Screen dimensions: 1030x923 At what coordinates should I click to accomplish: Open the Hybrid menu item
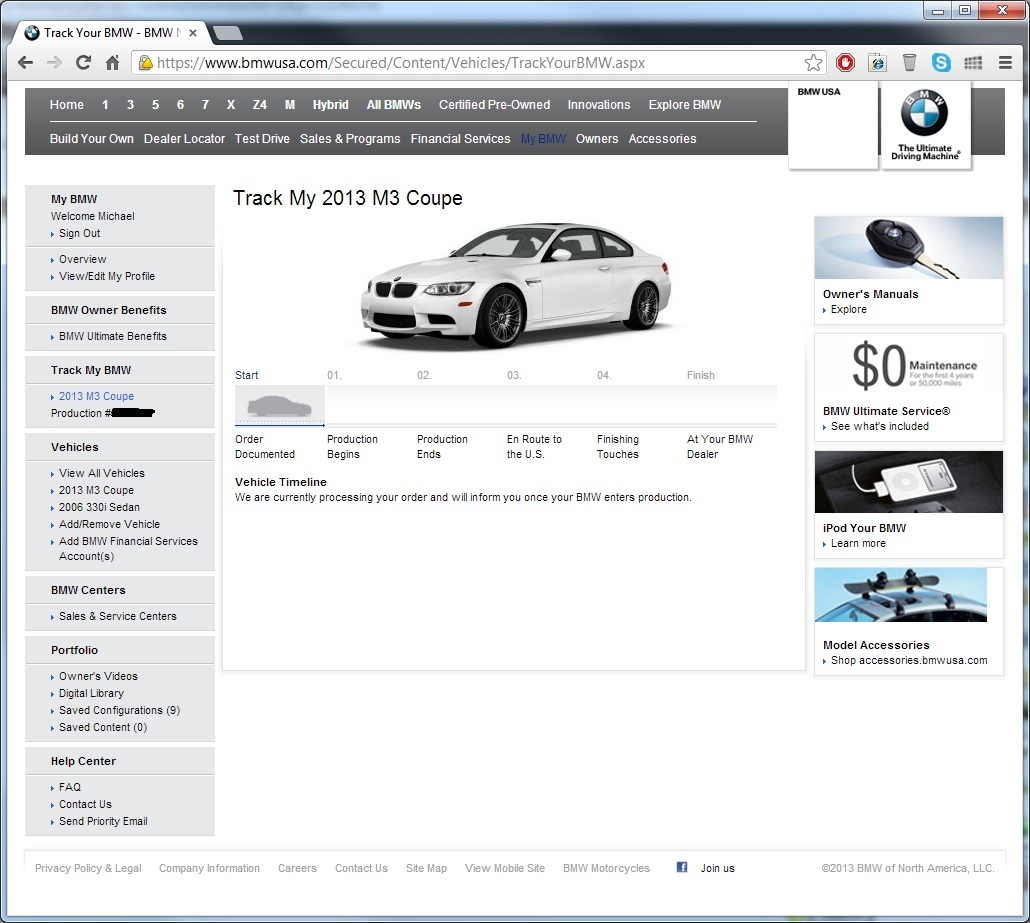[330, 104]
